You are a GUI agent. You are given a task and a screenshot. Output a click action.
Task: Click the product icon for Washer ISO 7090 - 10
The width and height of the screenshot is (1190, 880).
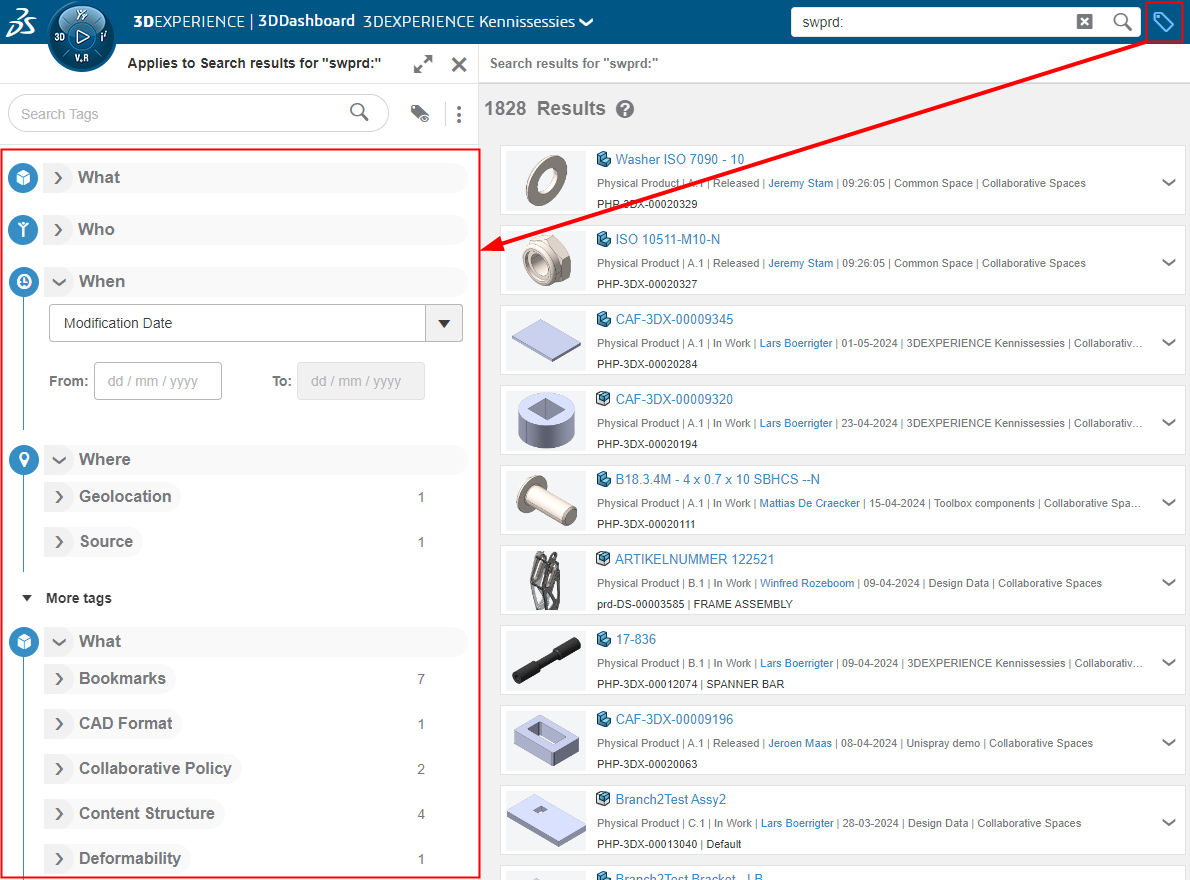604,159
